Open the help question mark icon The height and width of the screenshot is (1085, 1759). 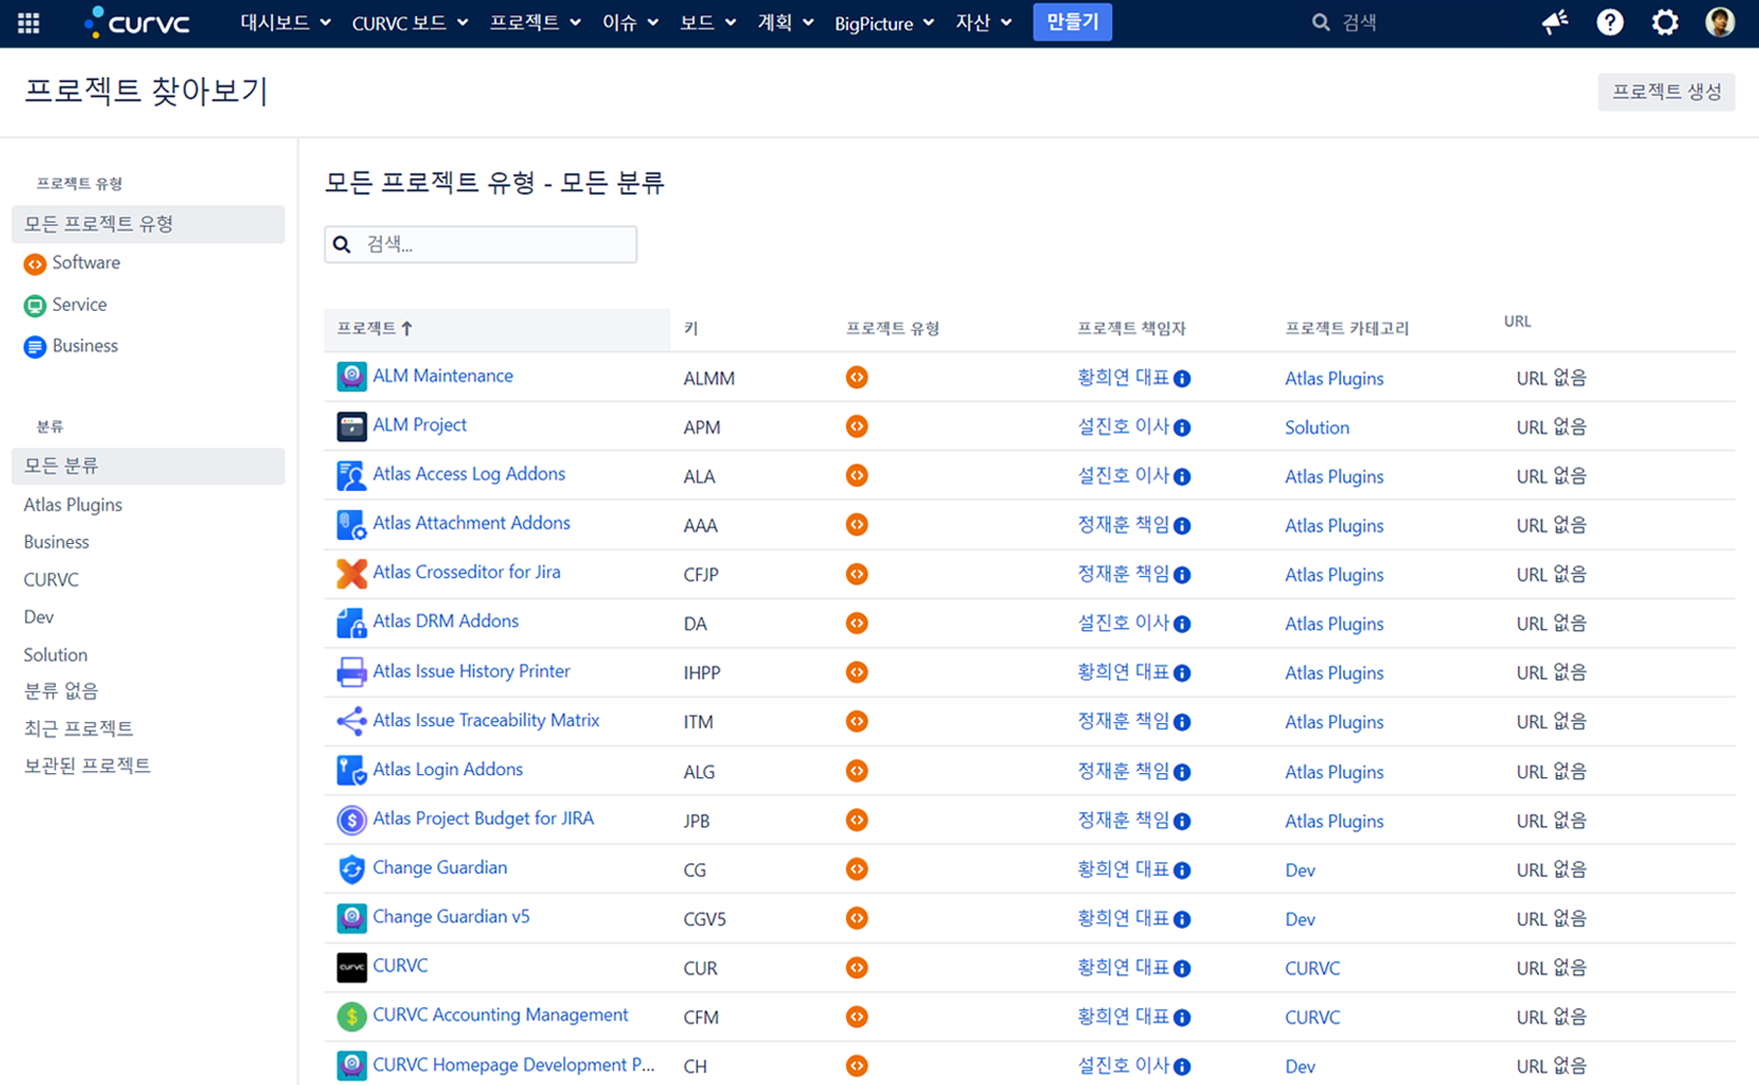(1609, 22)
